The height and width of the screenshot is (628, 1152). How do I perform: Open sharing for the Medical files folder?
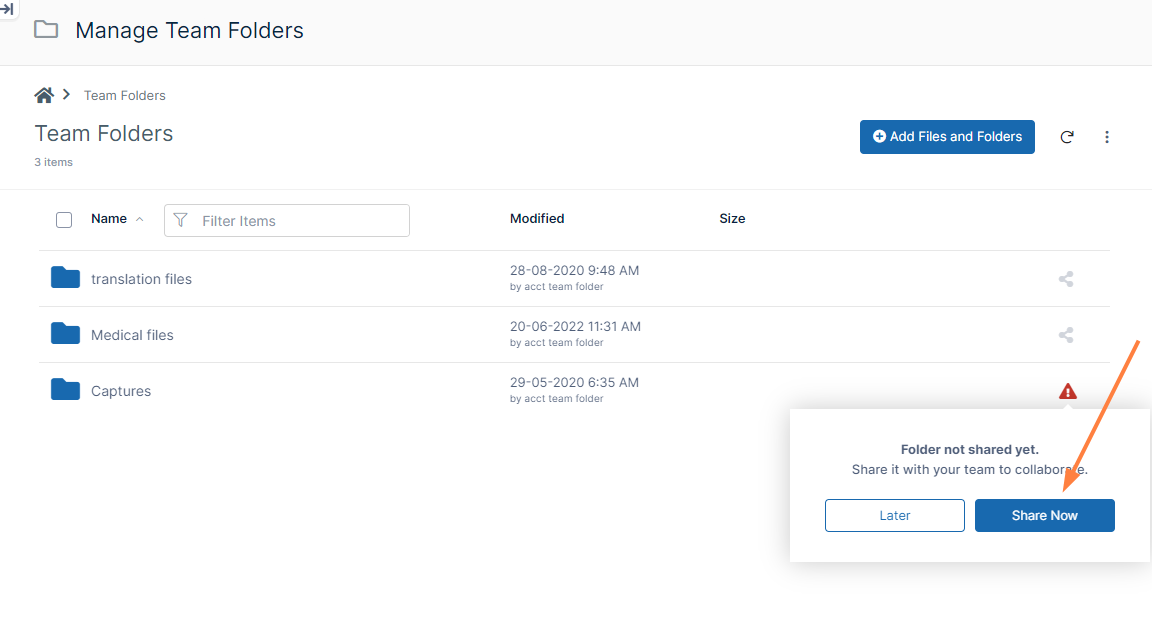coord(1065,335)
